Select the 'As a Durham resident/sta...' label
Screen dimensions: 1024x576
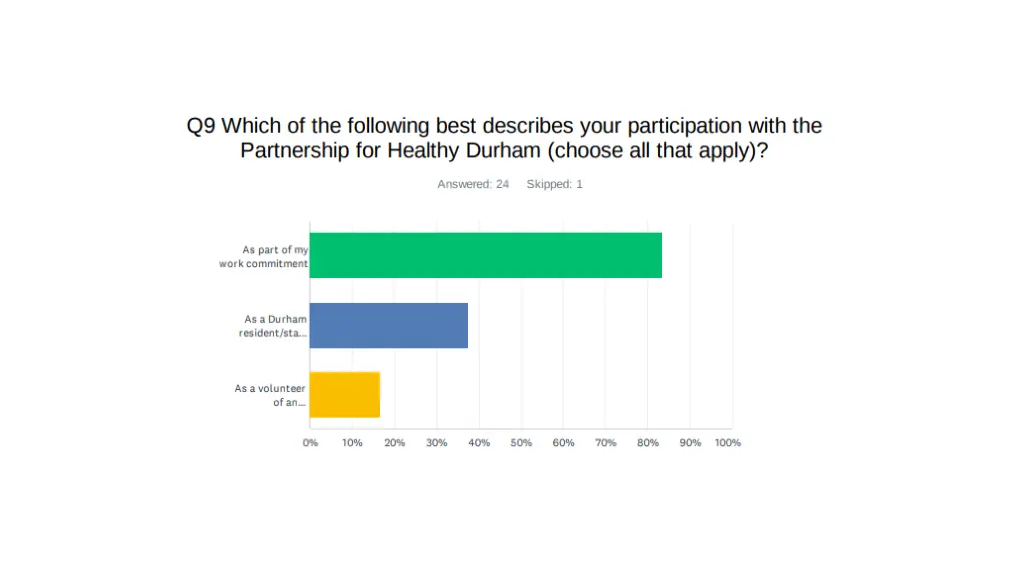273,326
